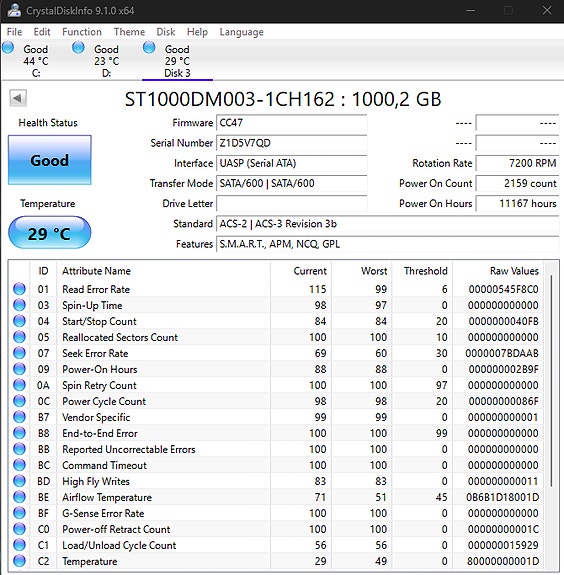The height and width of the screenshot is (575, 564).
Task: Select the D: drive status orb
Action: point(78,48)
